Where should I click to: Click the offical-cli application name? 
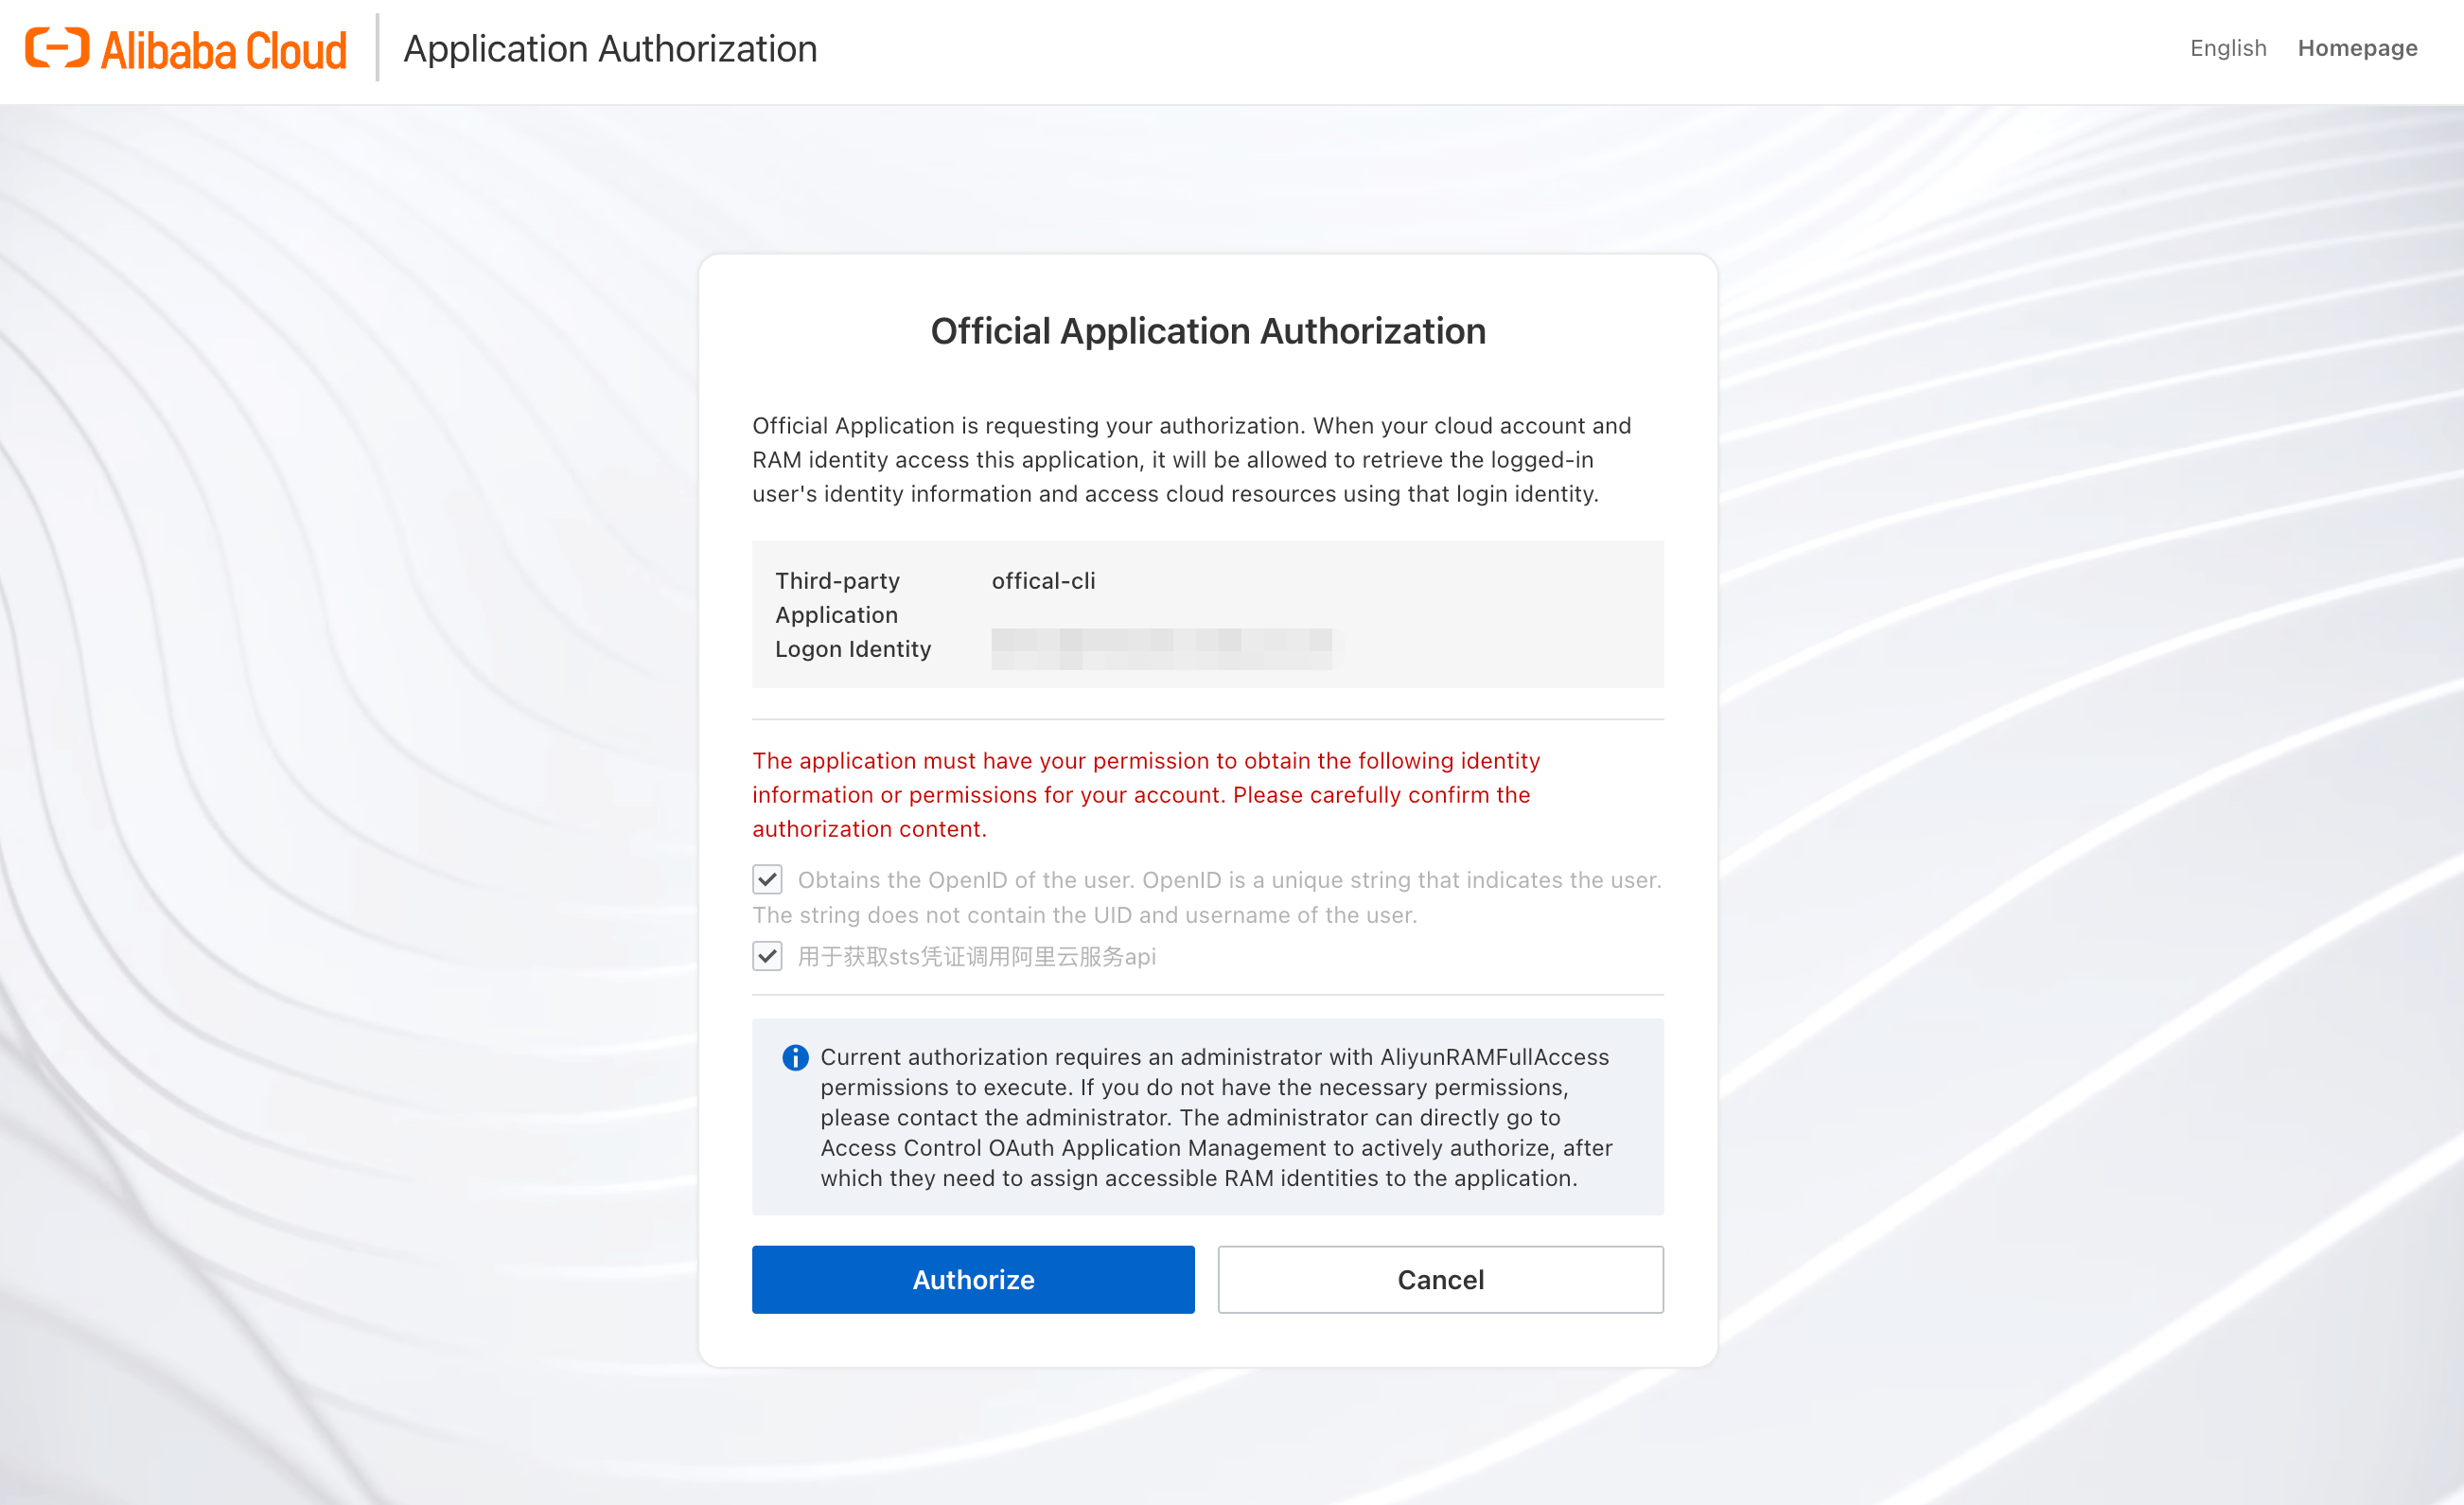pos(1043,581)
